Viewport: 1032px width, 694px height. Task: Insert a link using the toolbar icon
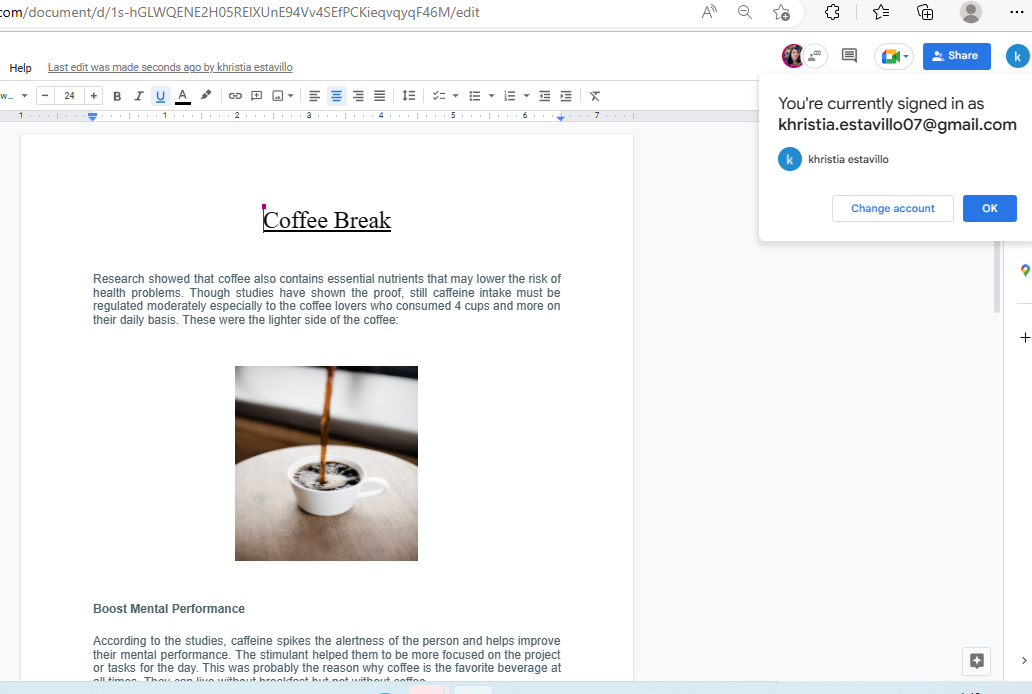click(x=235, y=96)
